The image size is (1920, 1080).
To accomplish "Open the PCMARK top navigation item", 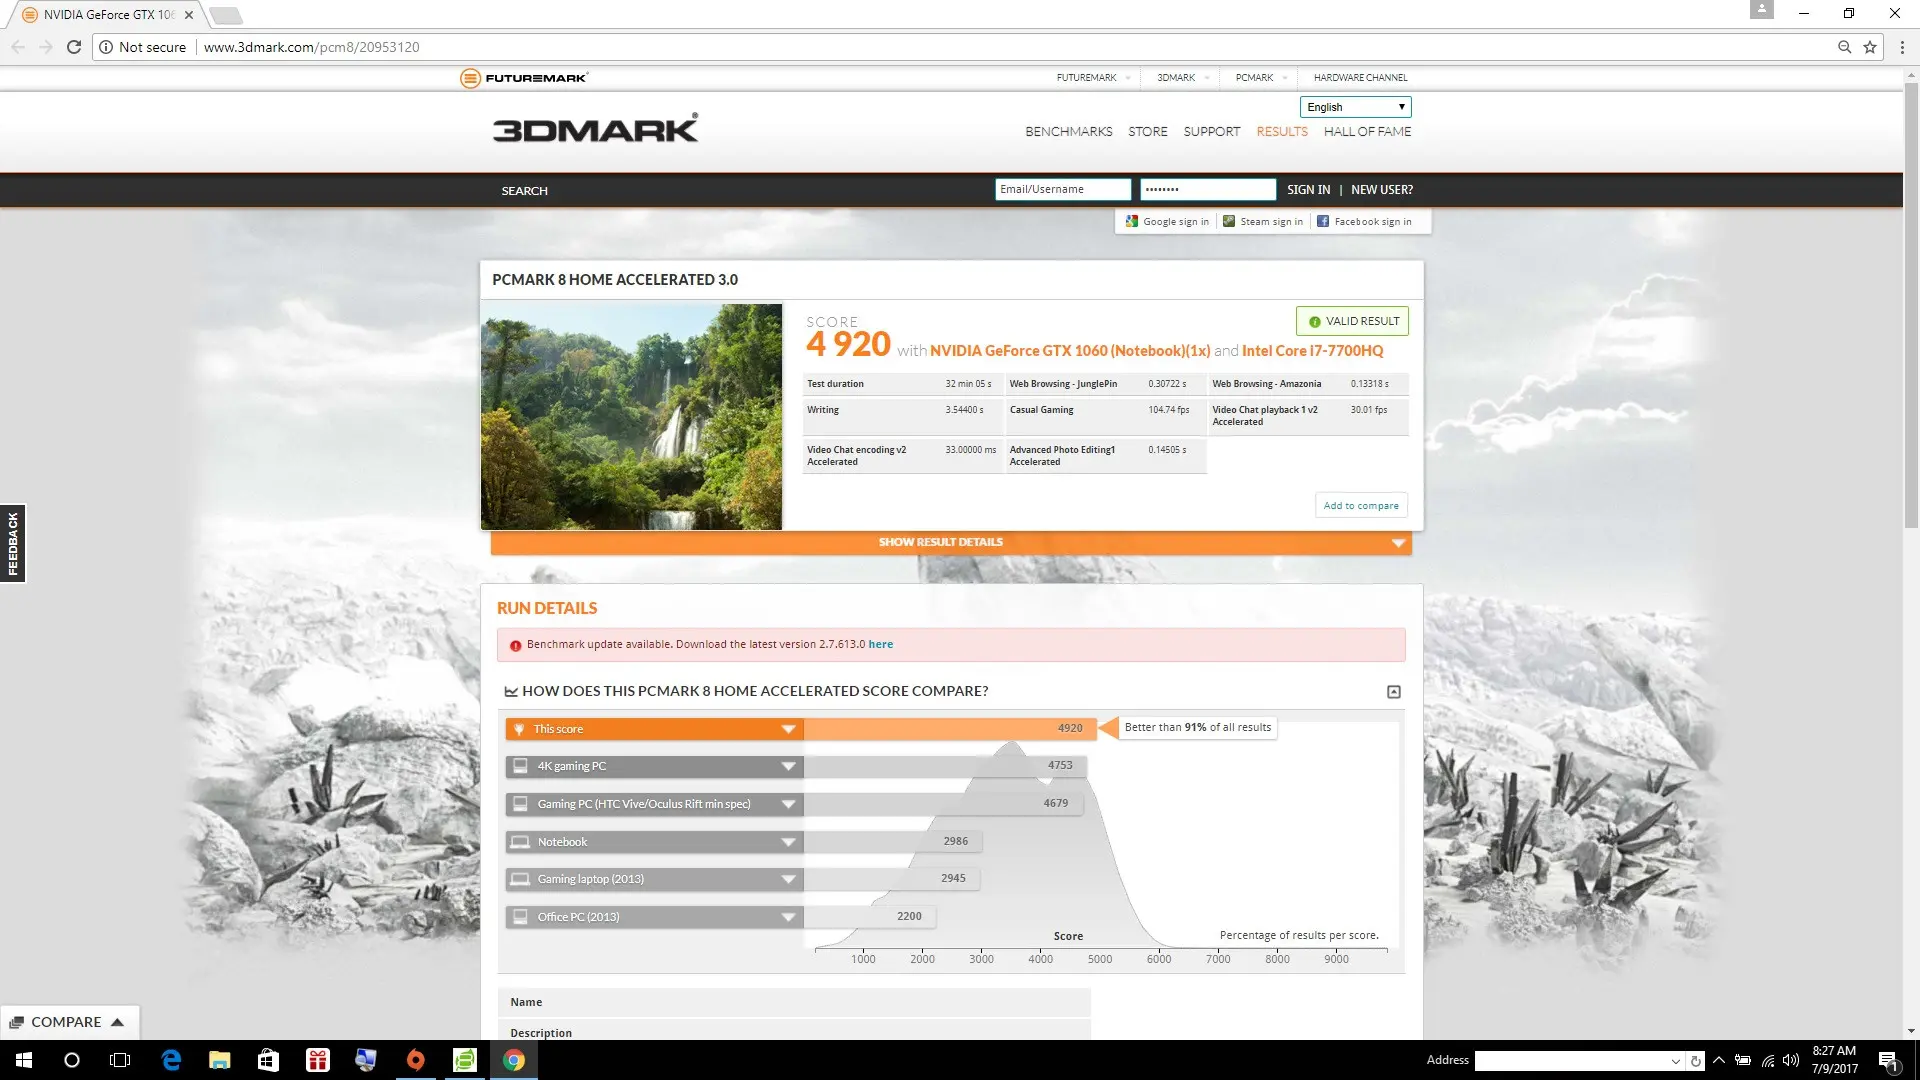I will point(1254,78).
